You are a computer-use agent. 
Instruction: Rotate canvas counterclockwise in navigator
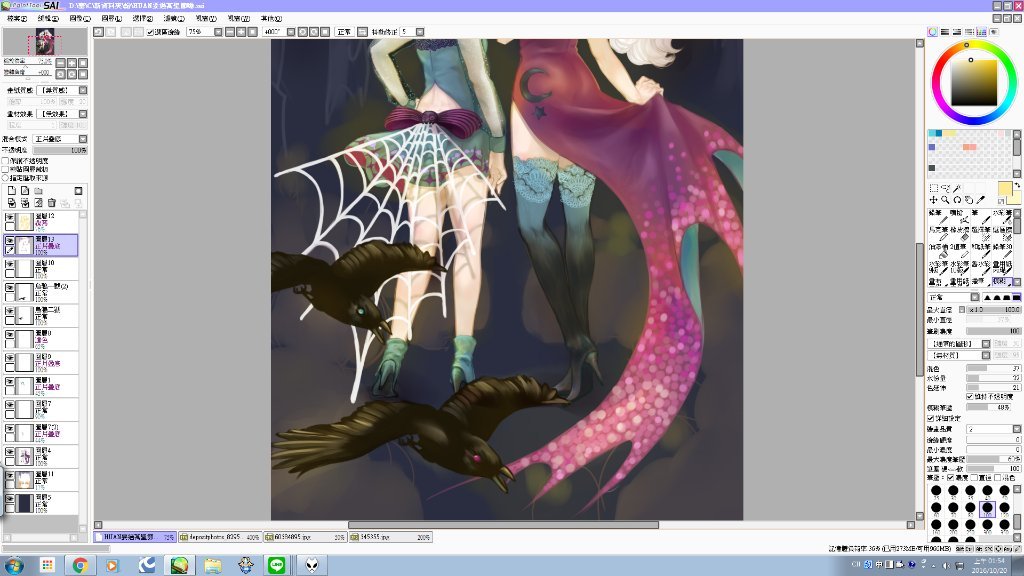pos(61,74)
